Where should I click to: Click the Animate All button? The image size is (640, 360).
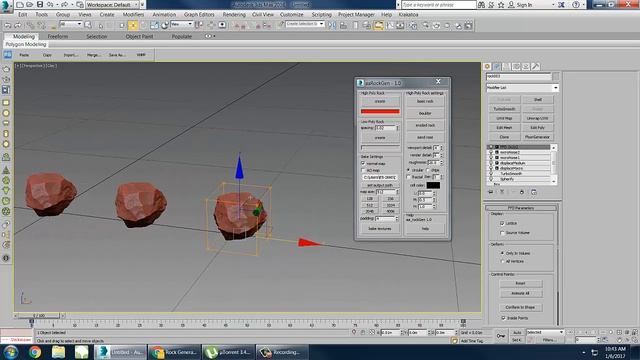(x=520, y=293)
